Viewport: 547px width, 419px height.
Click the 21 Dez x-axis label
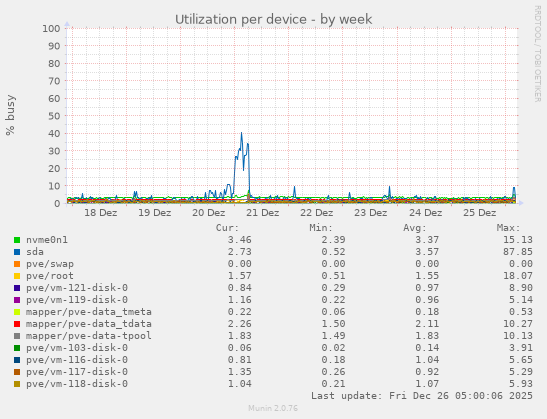(x=263, y=213)
